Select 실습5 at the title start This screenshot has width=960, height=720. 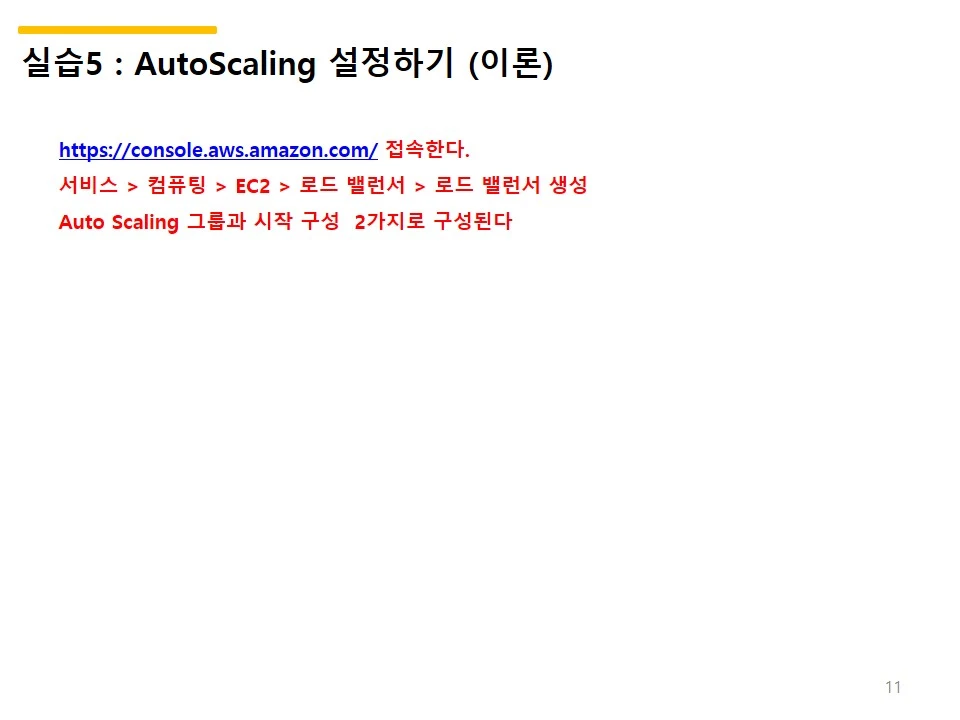62,62
